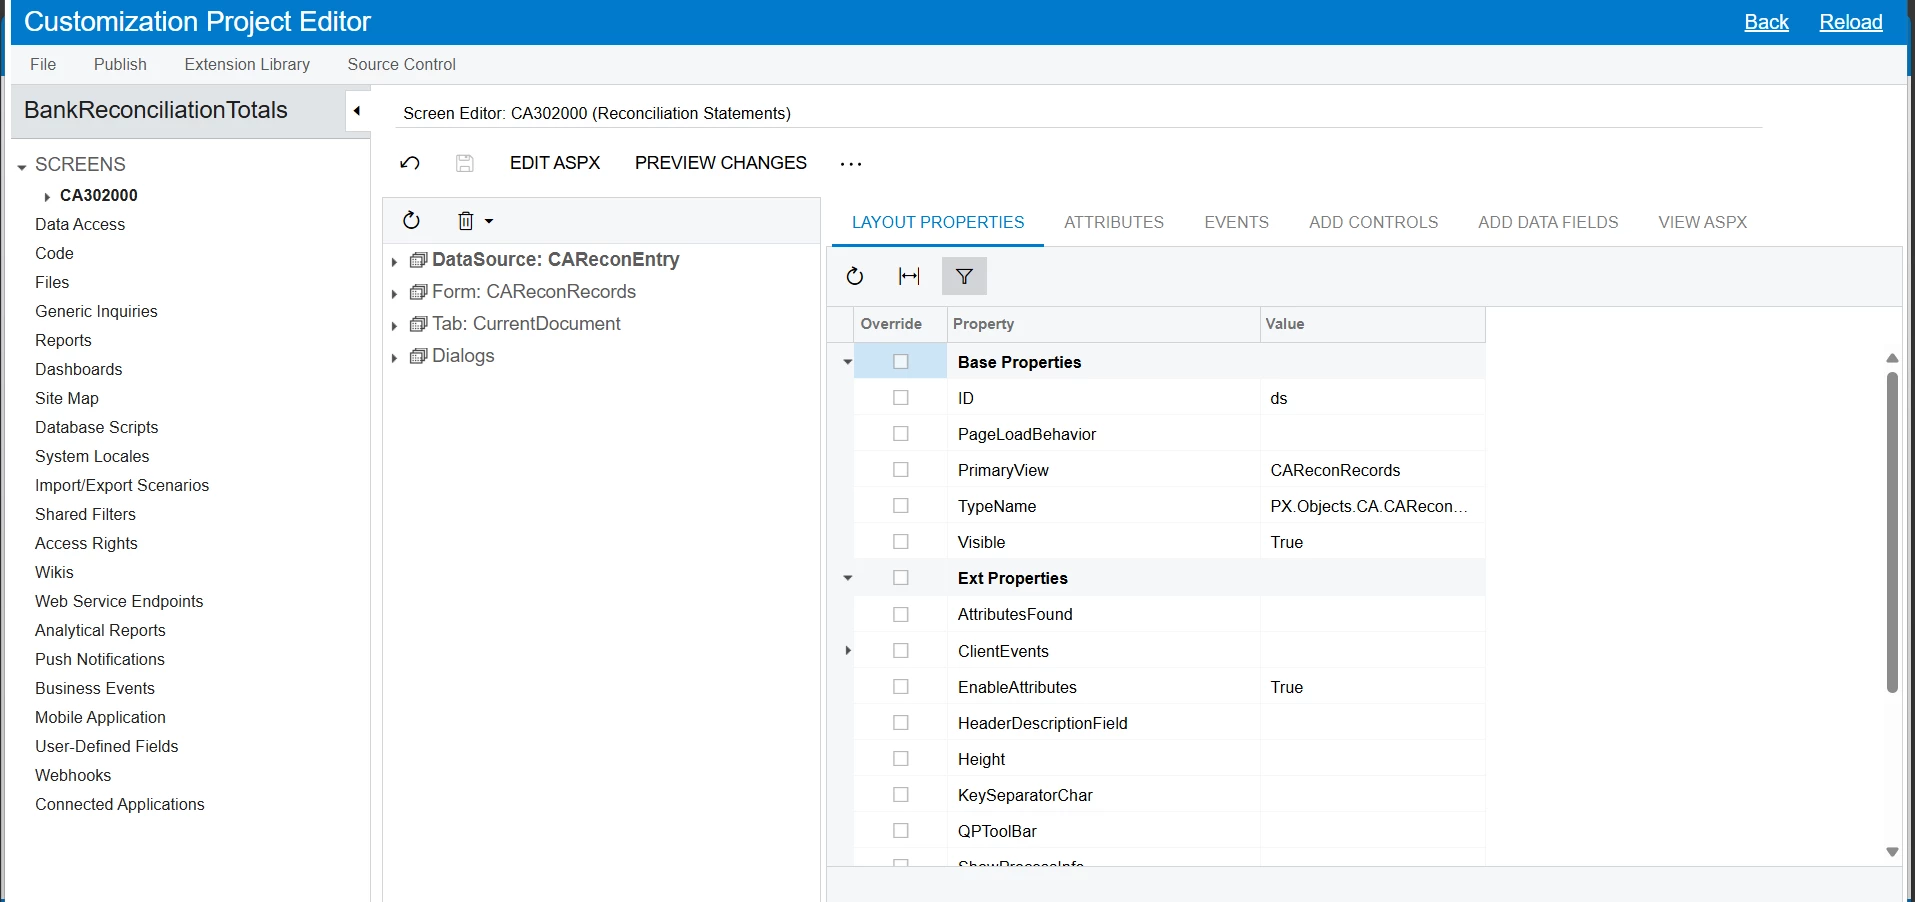Check Override for ID property
Image resolution: width=1915 pixels, height=902 pixels.
(x=901, y=398)
